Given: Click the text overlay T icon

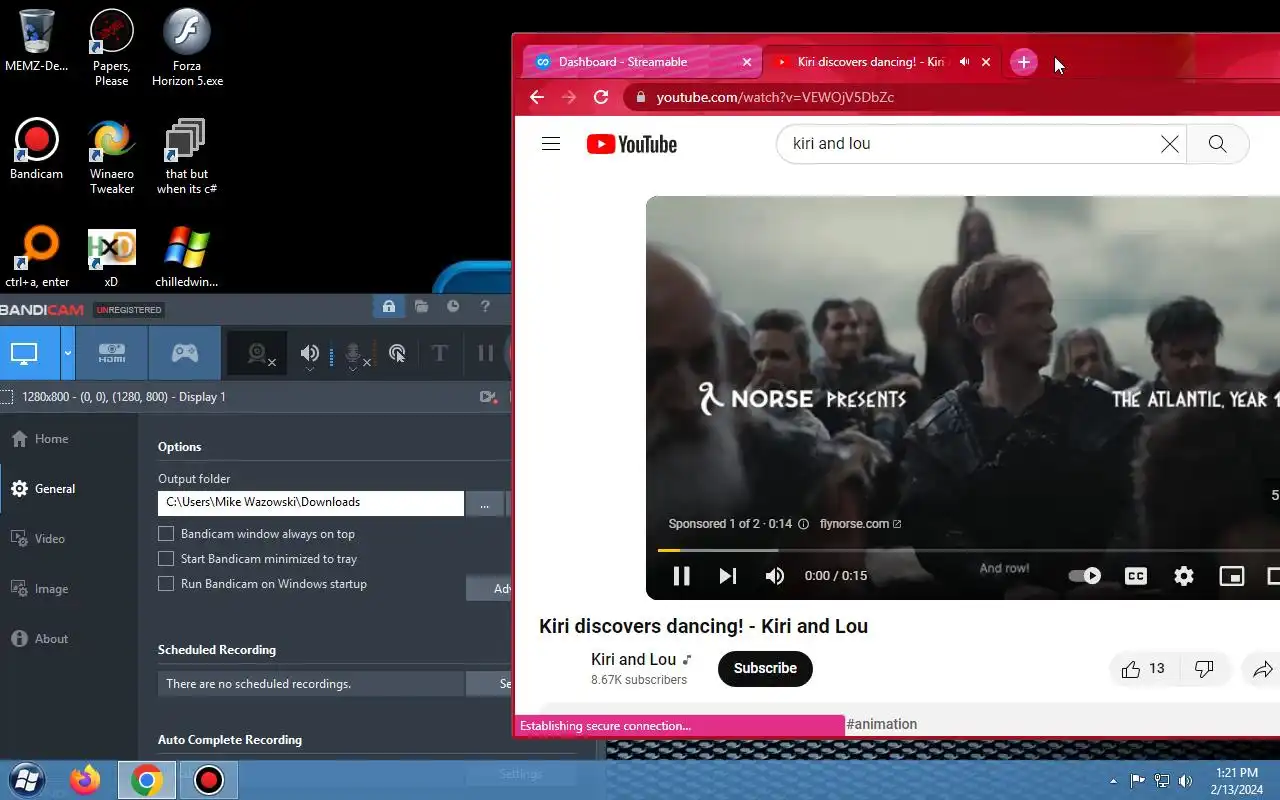Looking at the screenshot, I should tap(439, 353).
